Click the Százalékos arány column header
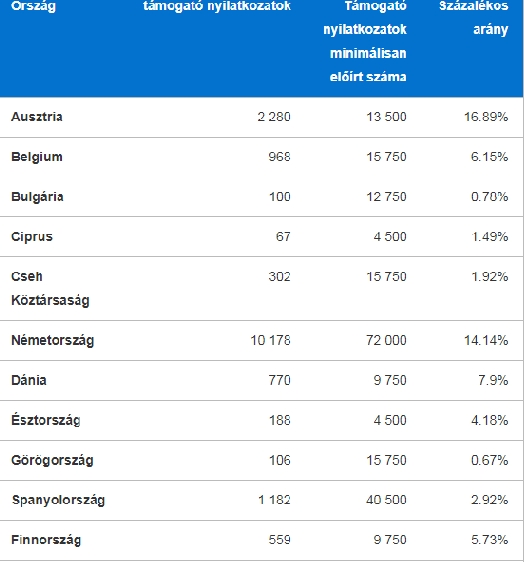The width and height of the screenshot is (524, 562). tap(473, 18)
